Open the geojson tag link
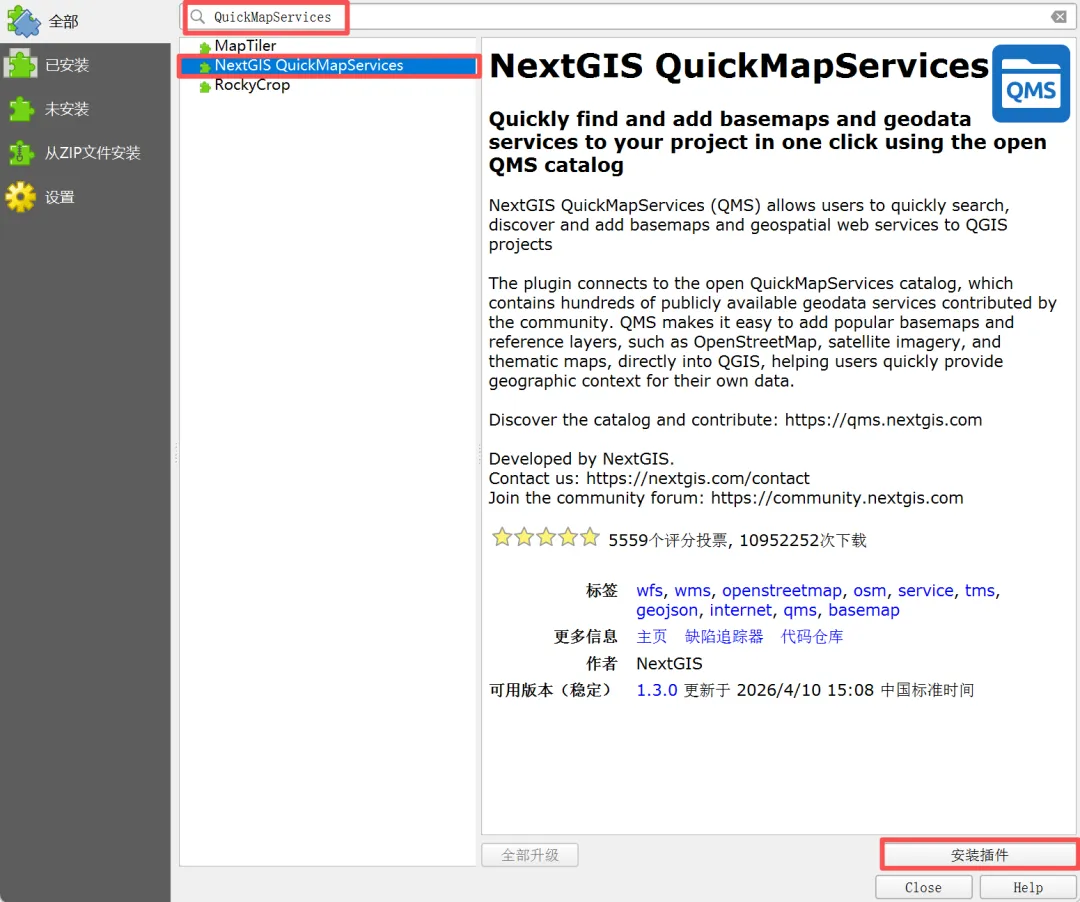1080x902 pixels. click(667, 610)
